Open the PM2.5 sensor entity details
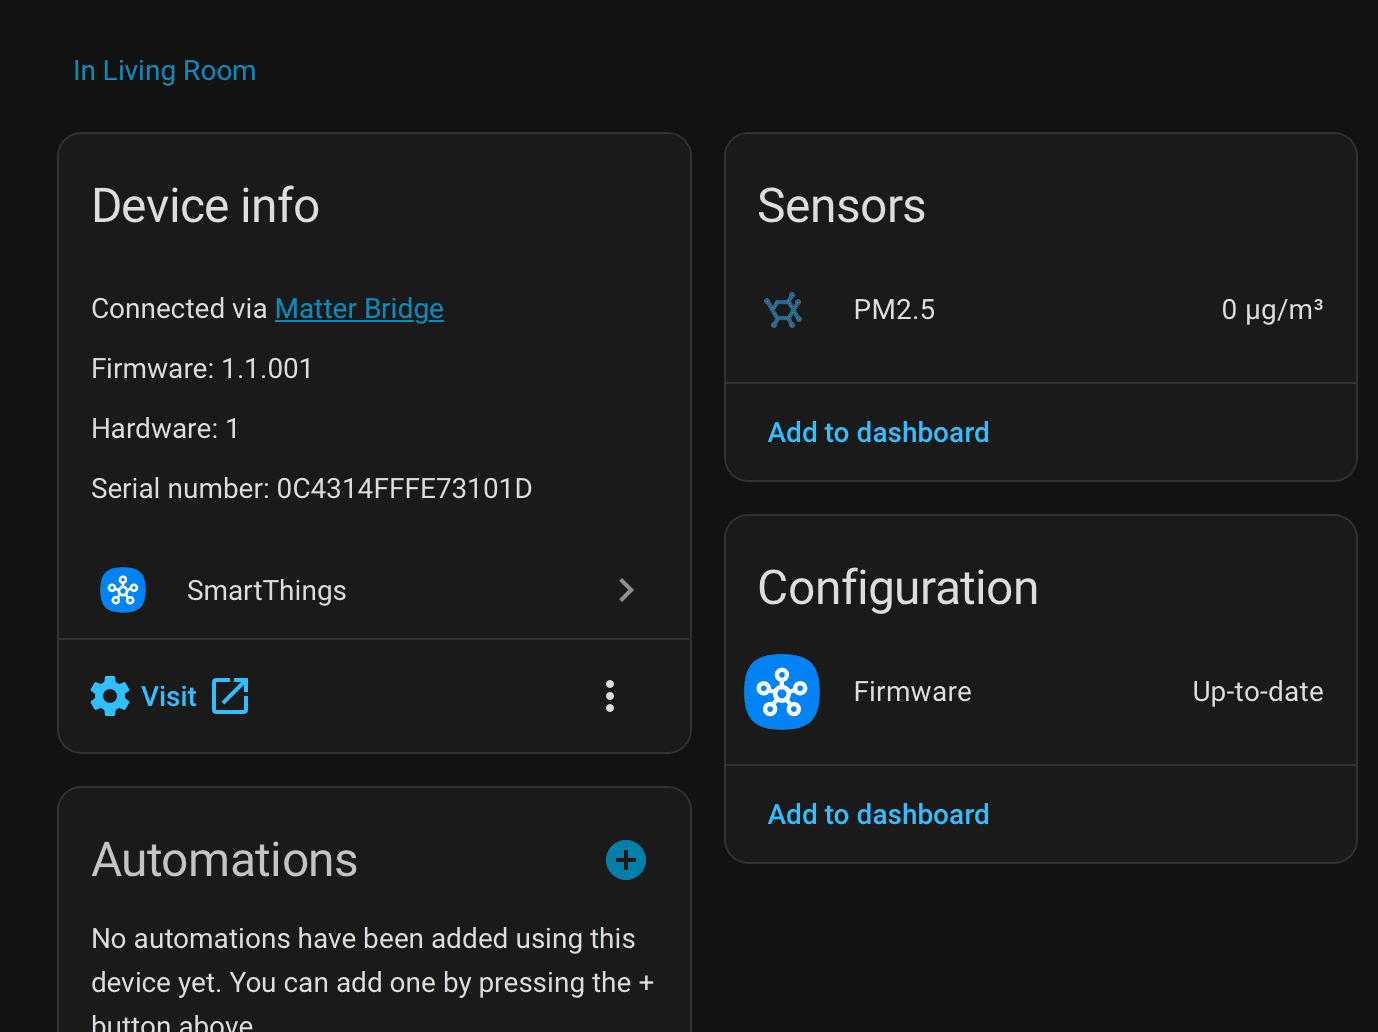The height and width of the screenshot is (1032, 1378). click(x=894, y=310)
